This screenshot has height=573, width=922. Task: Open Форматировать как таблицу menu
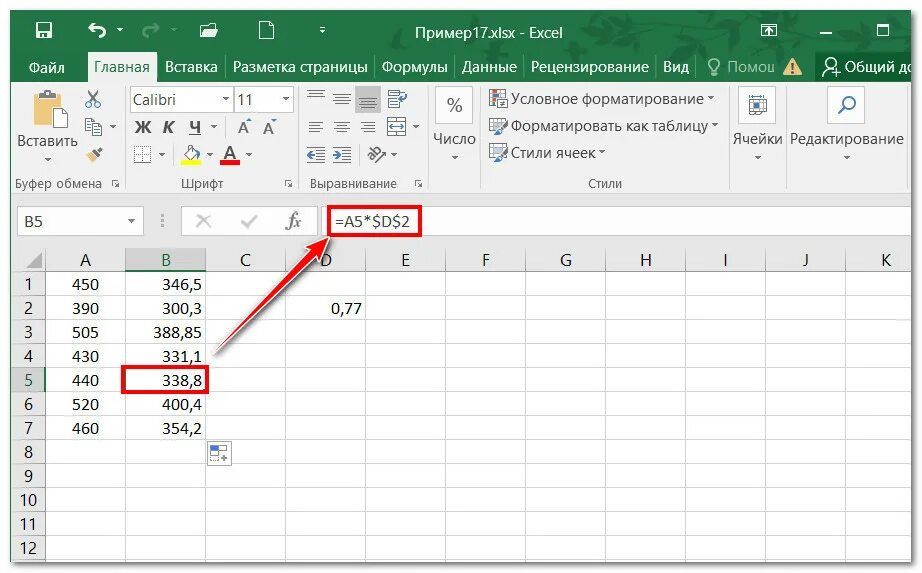point(604,126)
